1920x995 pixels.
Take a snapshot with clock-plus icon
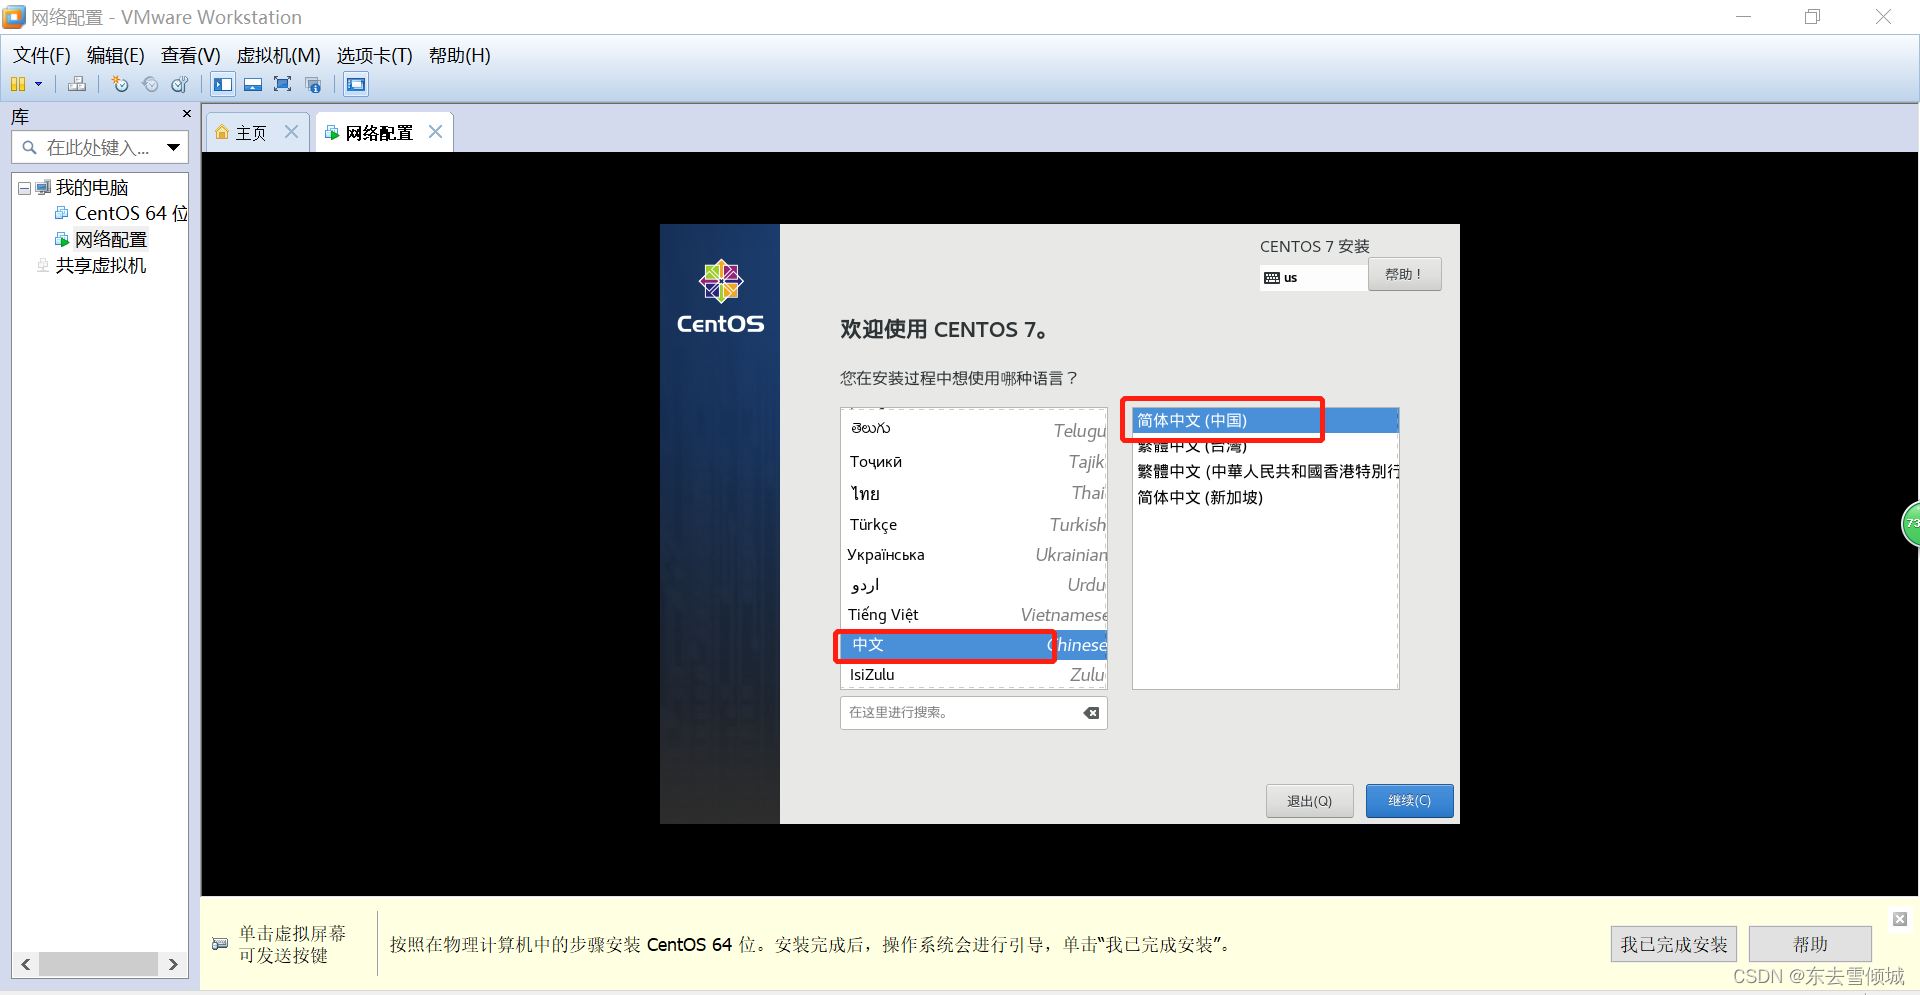tap(120, 84)
